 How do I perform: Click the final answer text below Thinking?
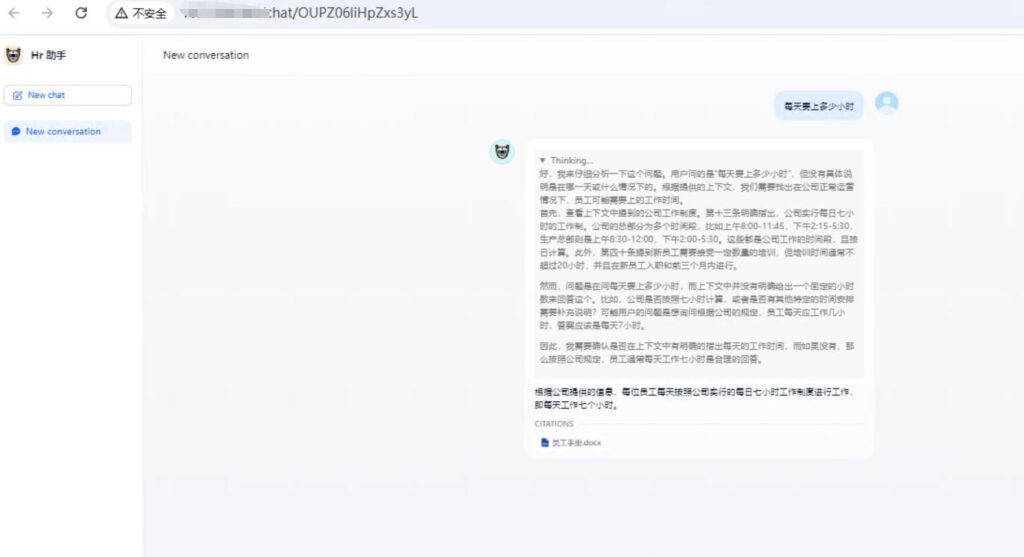pos(694,397)
